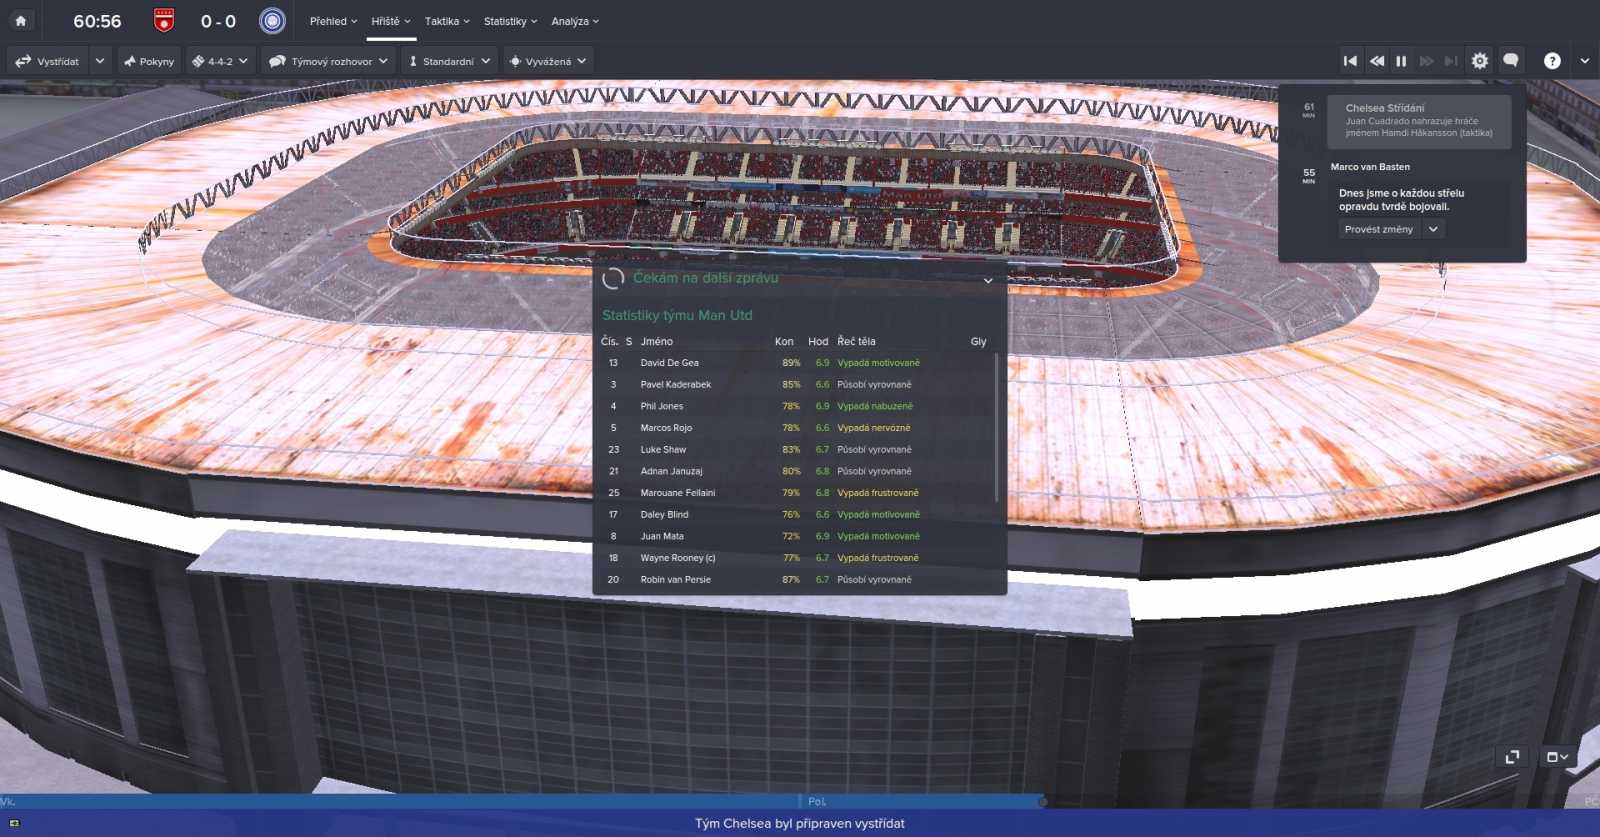This screenshot has width=1600, height=837.
Task: Open the 4-4-2 formation dropdown
Action: pos(220,61)
